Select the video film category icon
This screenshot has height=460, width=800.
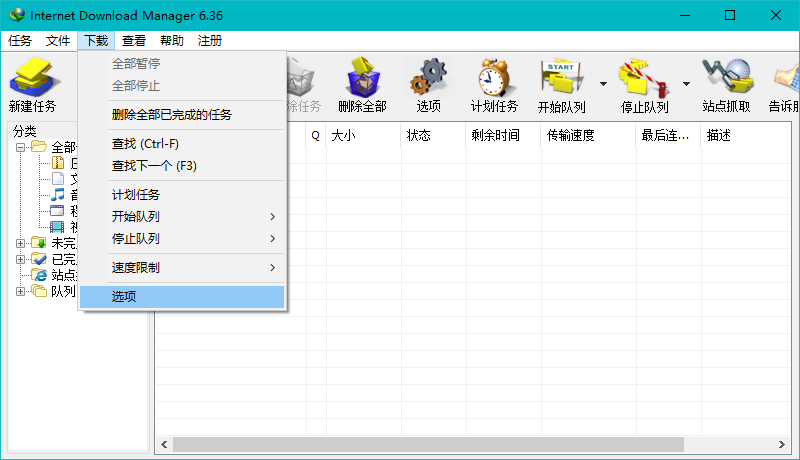57,226
